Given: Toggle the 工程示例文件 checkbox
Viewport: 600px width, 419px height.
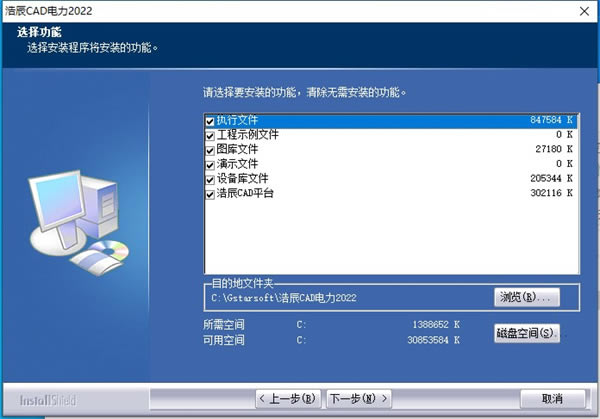Looking at the screenshot, I should pos(210,135).
